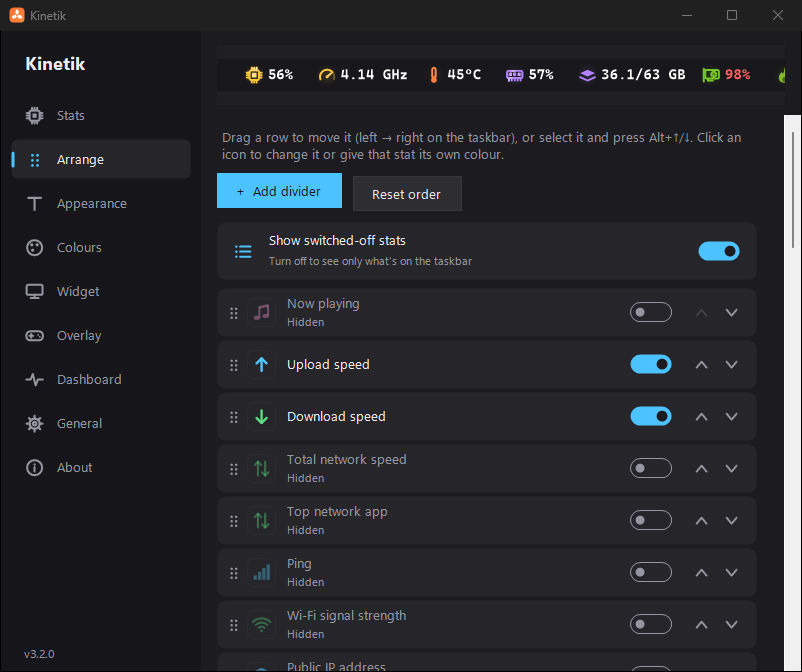Click the drag handle of Now playing row

tap(234, 312)
